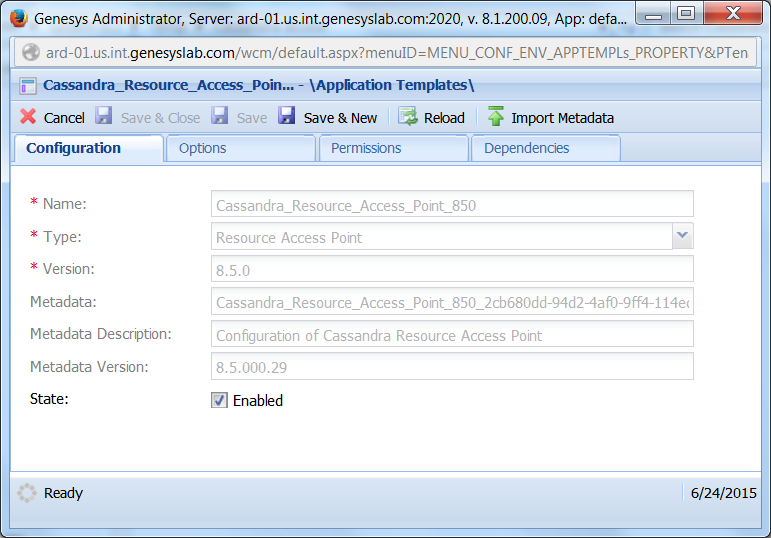
Task: Click the Reload refresh icon
Action: (x=408, y=117)
